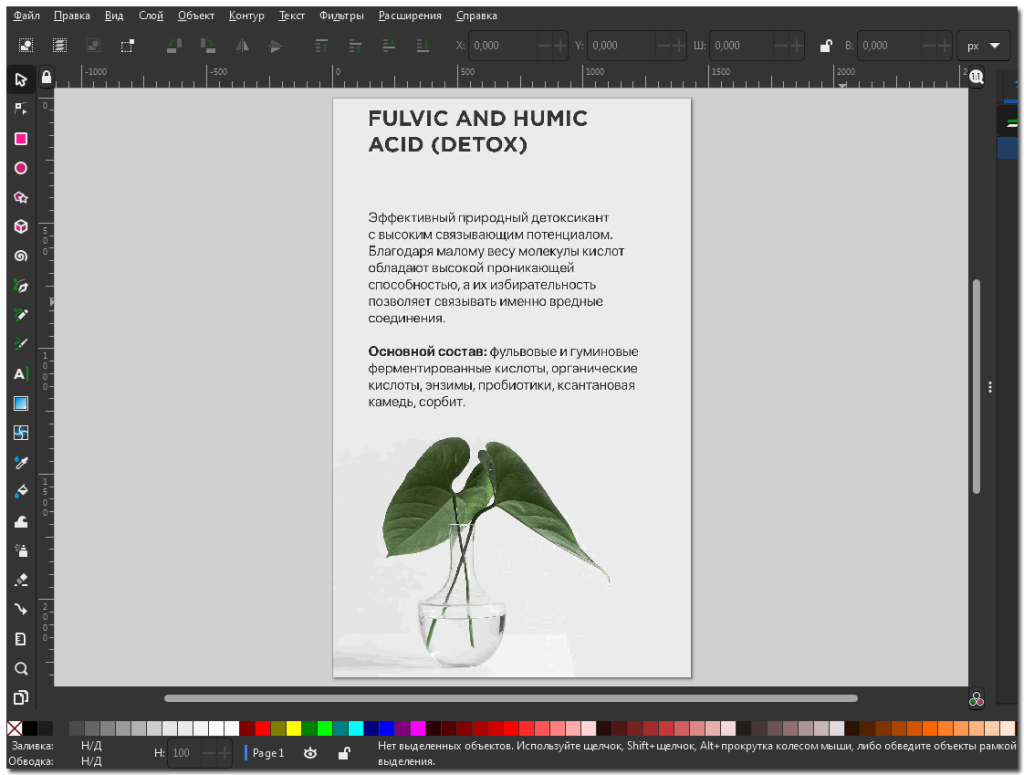Select the Rectangle tool

tap(20, 139)
